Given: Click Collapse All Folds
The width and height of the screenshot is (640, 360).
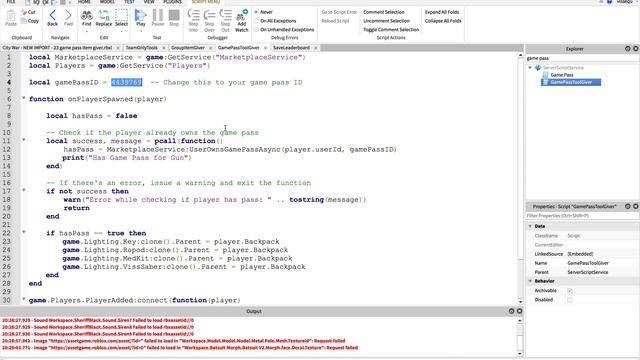Looking at the screenshot, I should coord(443,21).
